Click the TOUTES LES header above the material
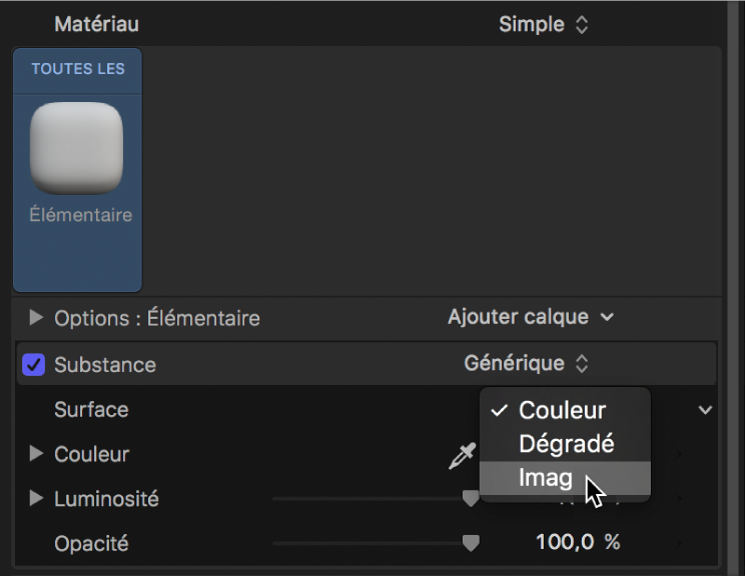The image size is (745, 577). [77, 69]
